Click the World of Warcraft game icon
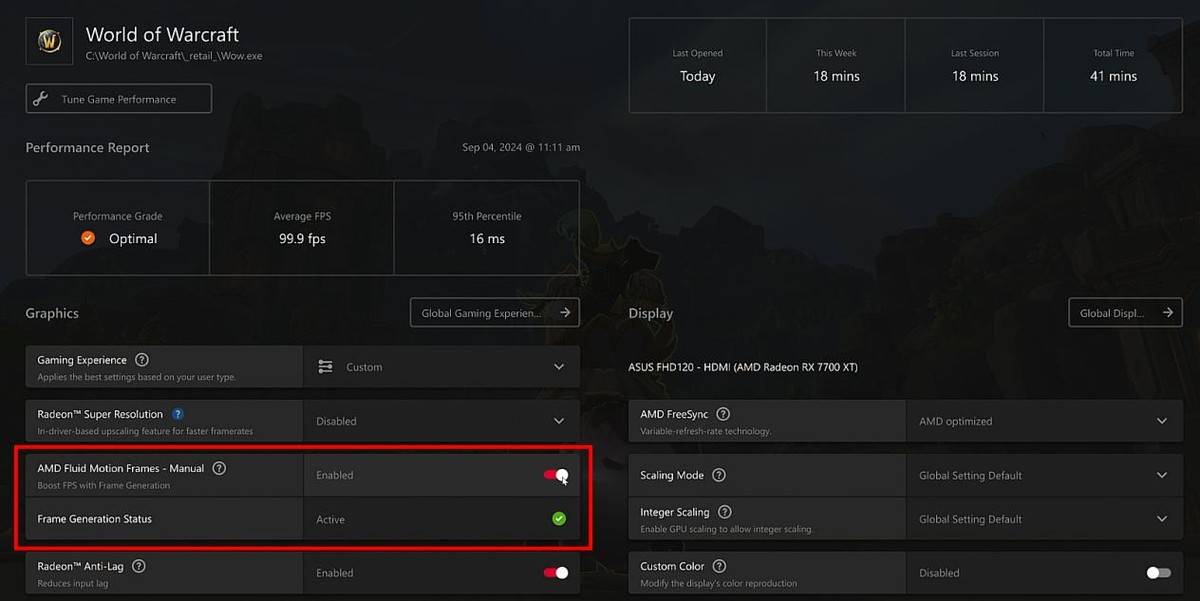 click(49, 41)
